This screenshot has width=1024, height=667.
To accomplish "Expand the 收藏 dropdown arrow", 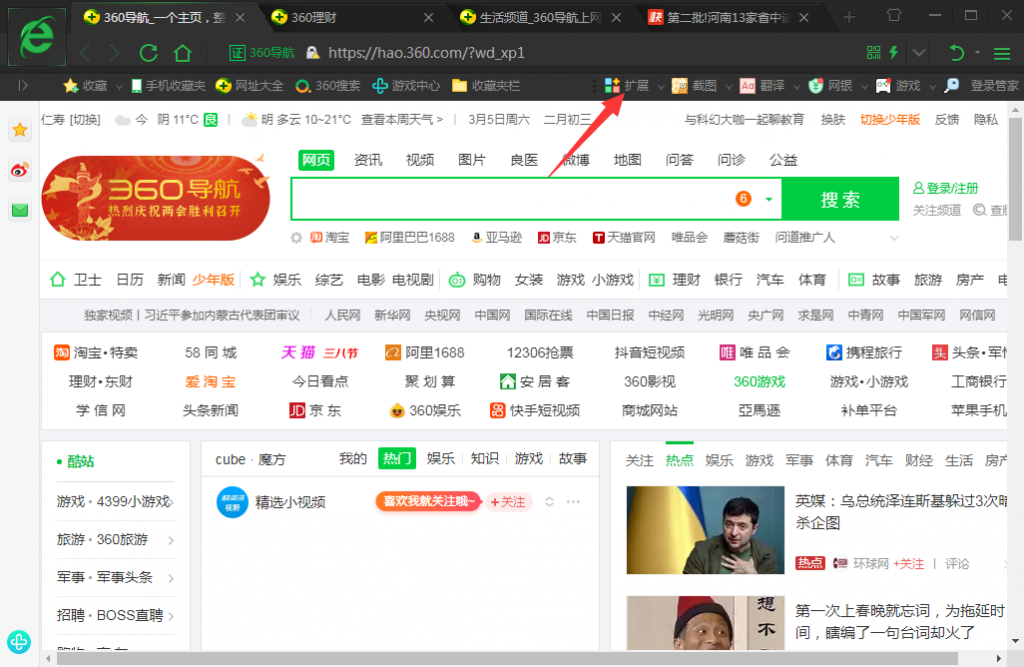I will [119, 86].
